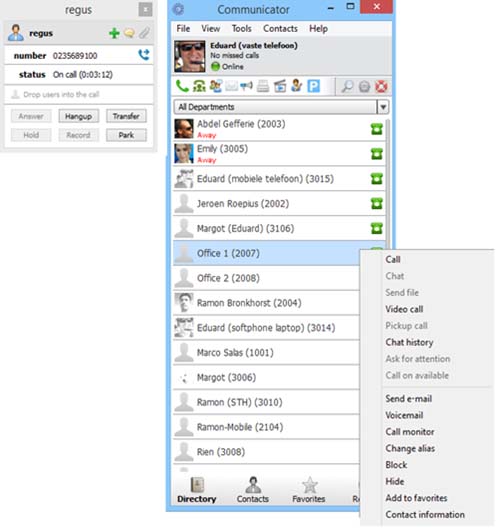
Task: Click the green plus icon beside regus
Action: pos(114,33)
